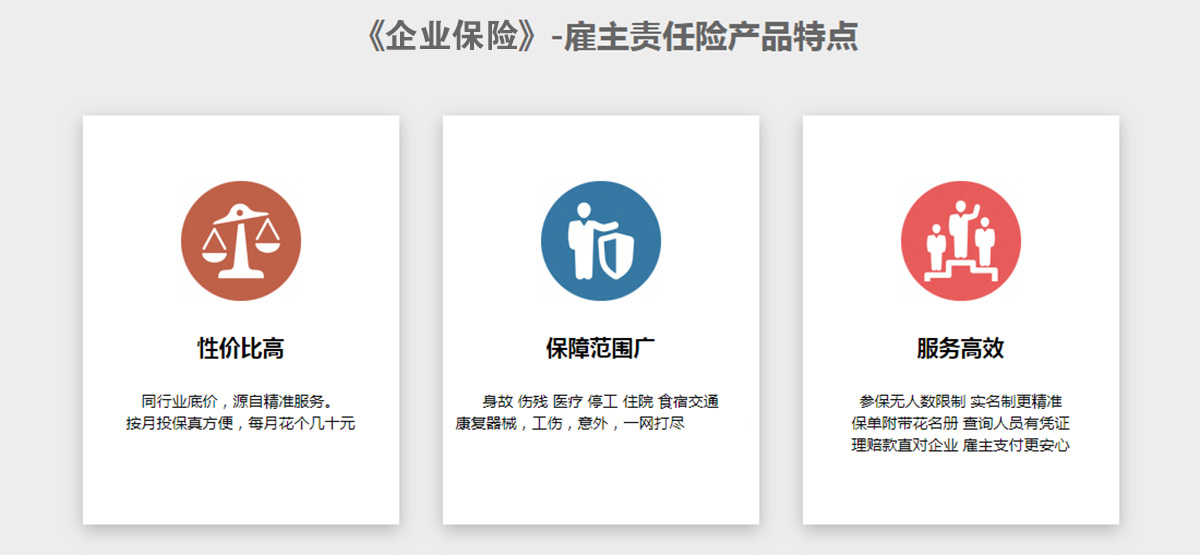Select the 保单附带花名册 text line

point(904,423)
